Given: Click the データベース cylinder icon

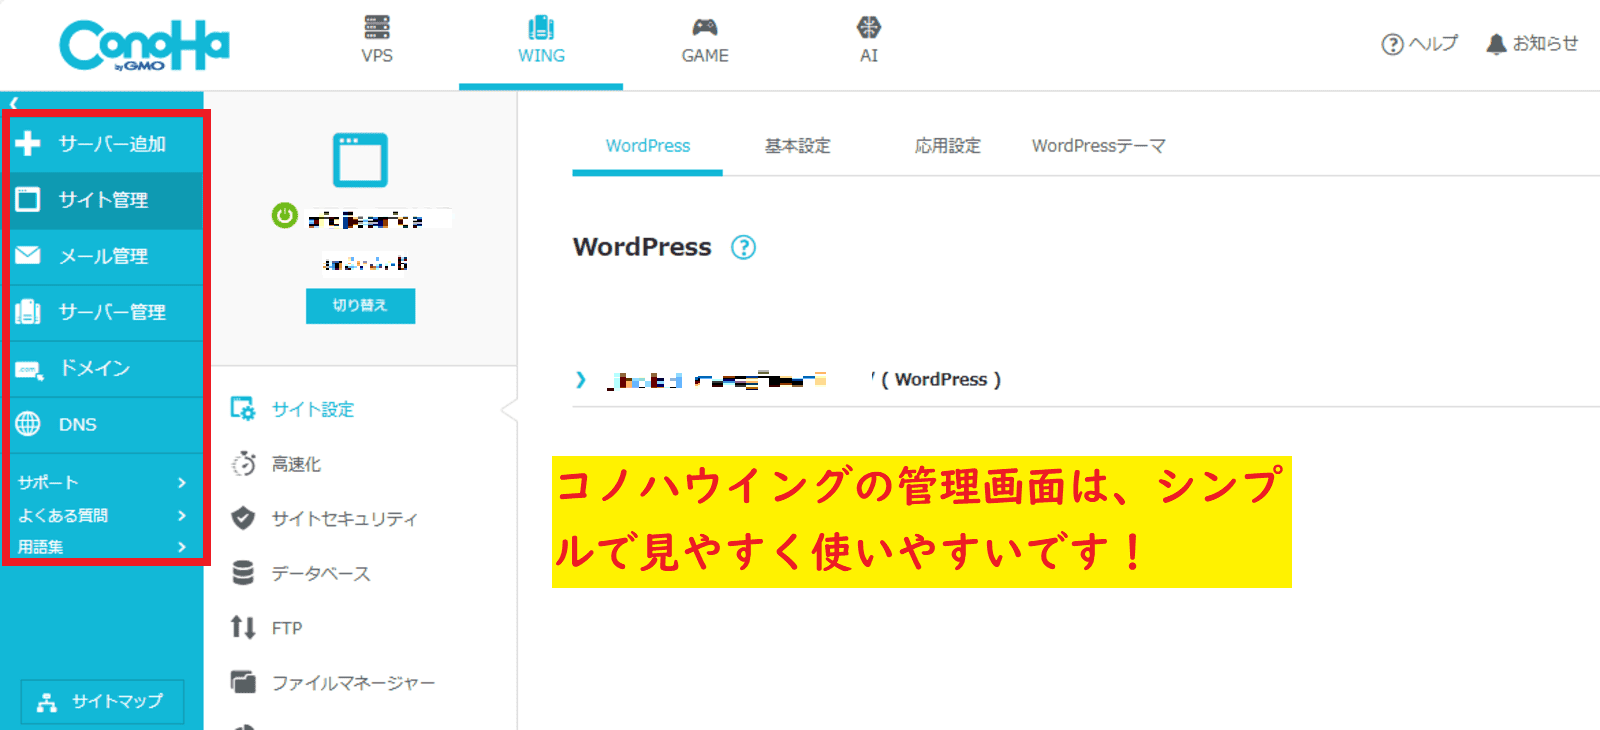Looking at the screenshot, I should pyautogui.click(x=243, y=573).
